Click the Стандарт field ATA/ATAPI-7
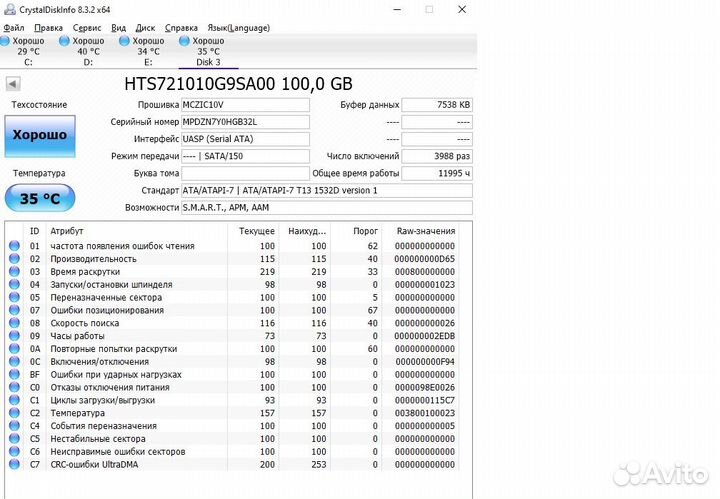720x499 pixels. [x=327, y=191]
